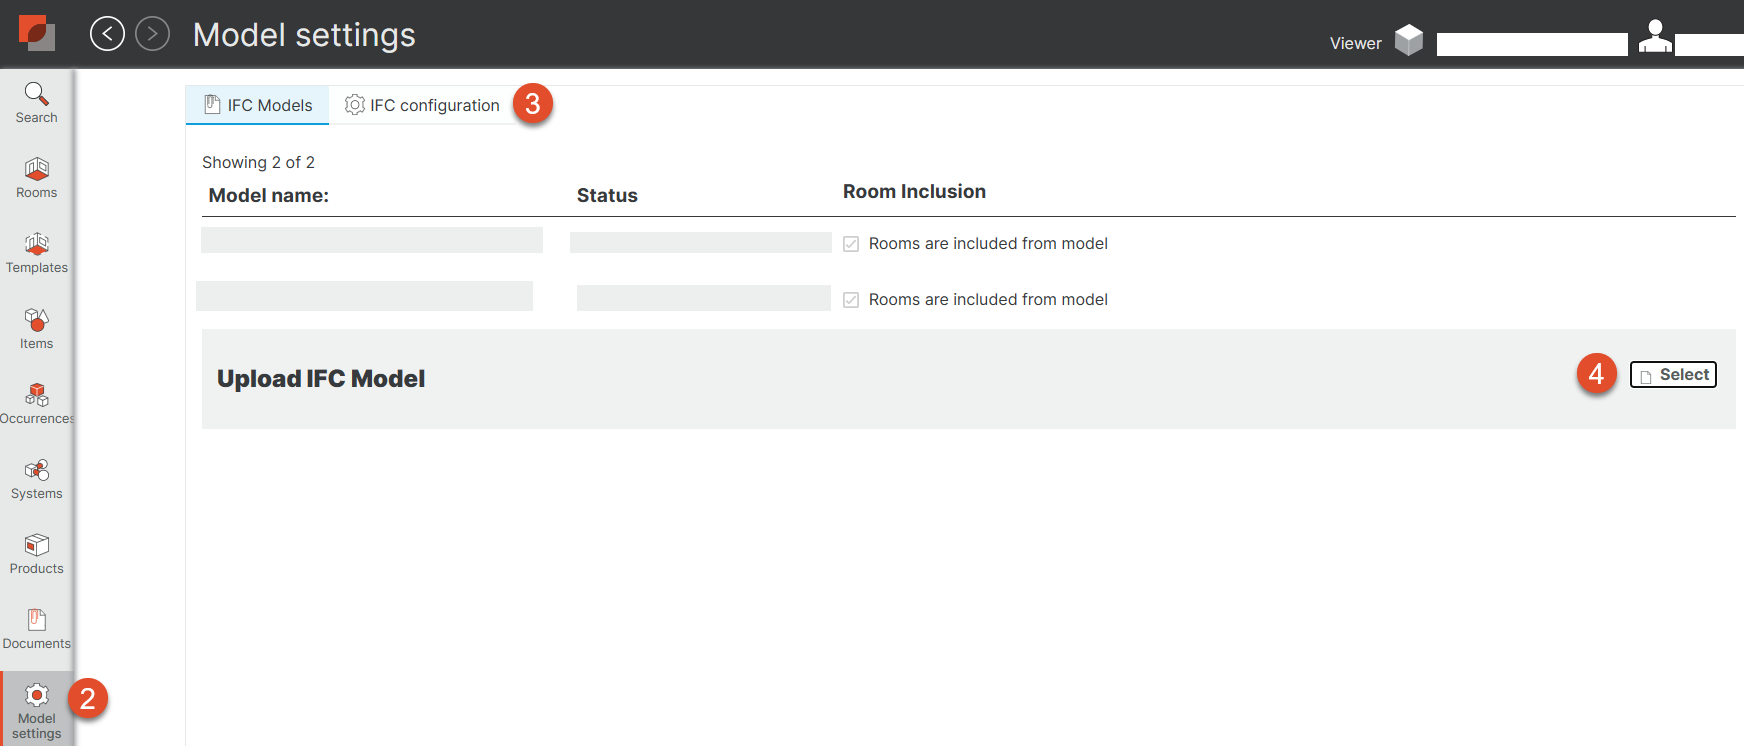The image size is (1744, 746).
Task: Select Systems from the sidebar
Action: pos(36,479)
